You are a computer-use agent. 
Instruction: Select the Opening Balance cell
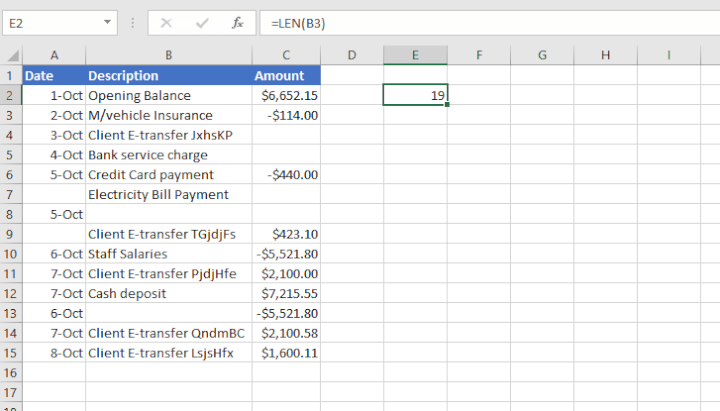pos(168,95)
